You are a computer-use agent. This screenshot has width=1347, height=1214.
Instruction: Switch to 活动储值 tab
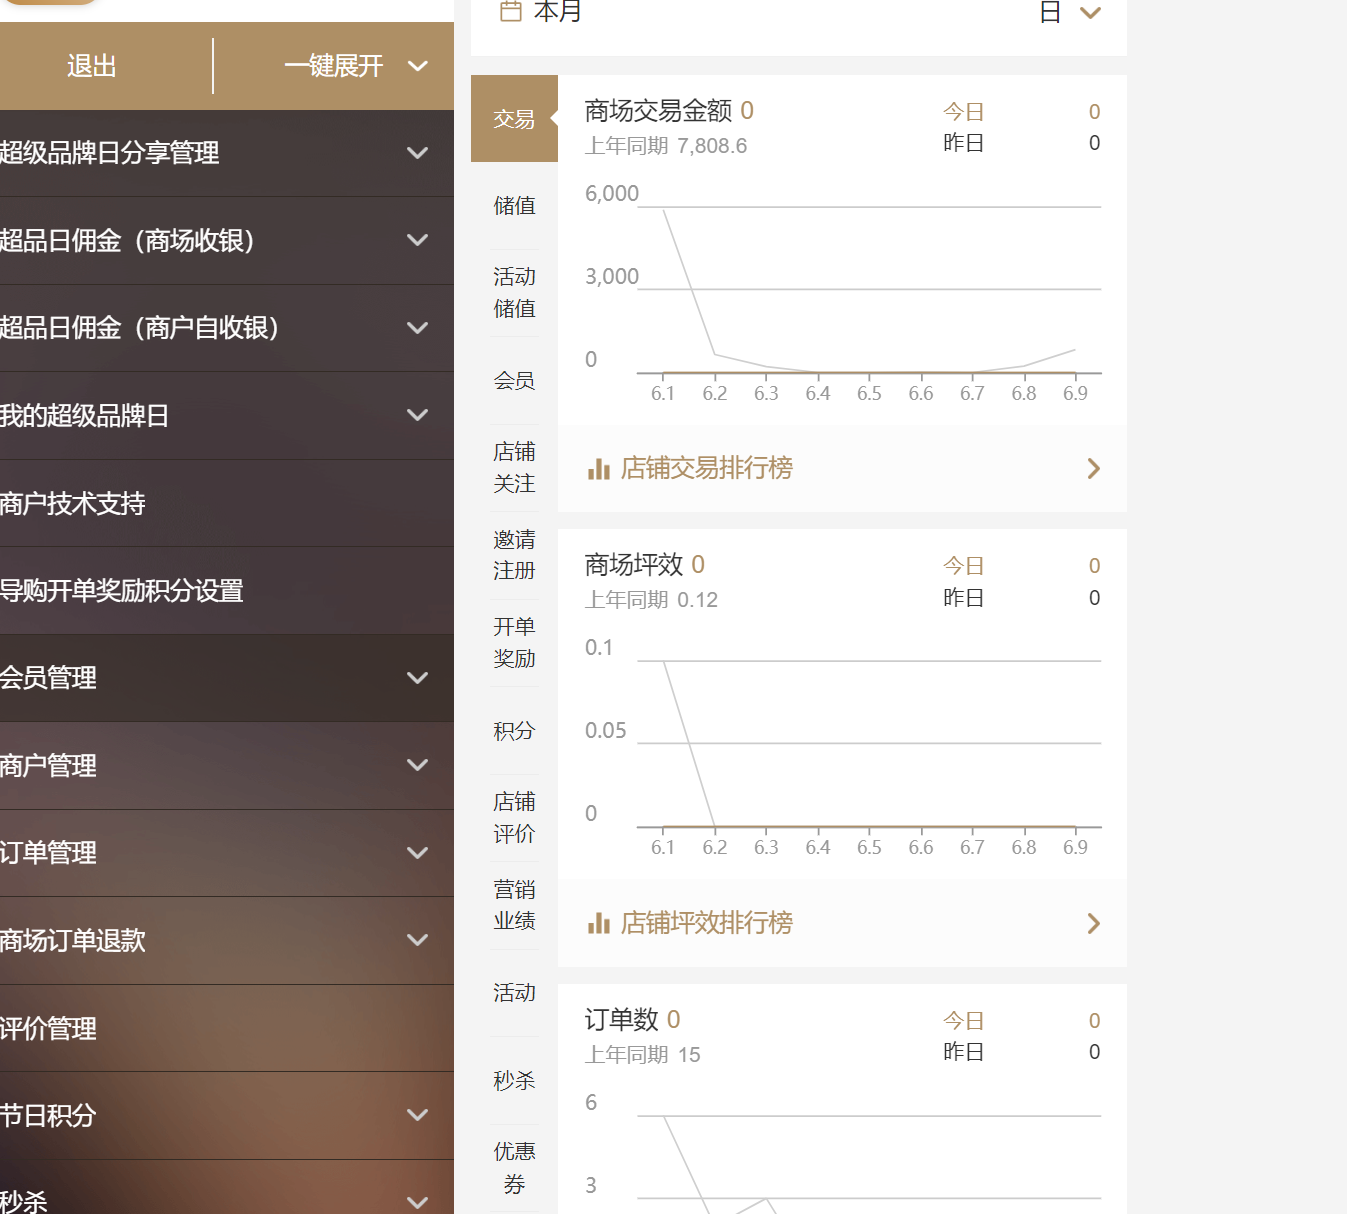pyautogui.click(x=514, y=293)
